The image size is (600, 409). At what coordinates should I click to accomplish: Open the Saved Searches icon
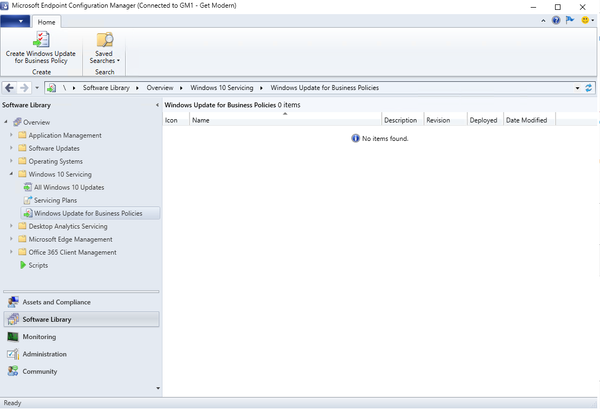coord(104,39)
